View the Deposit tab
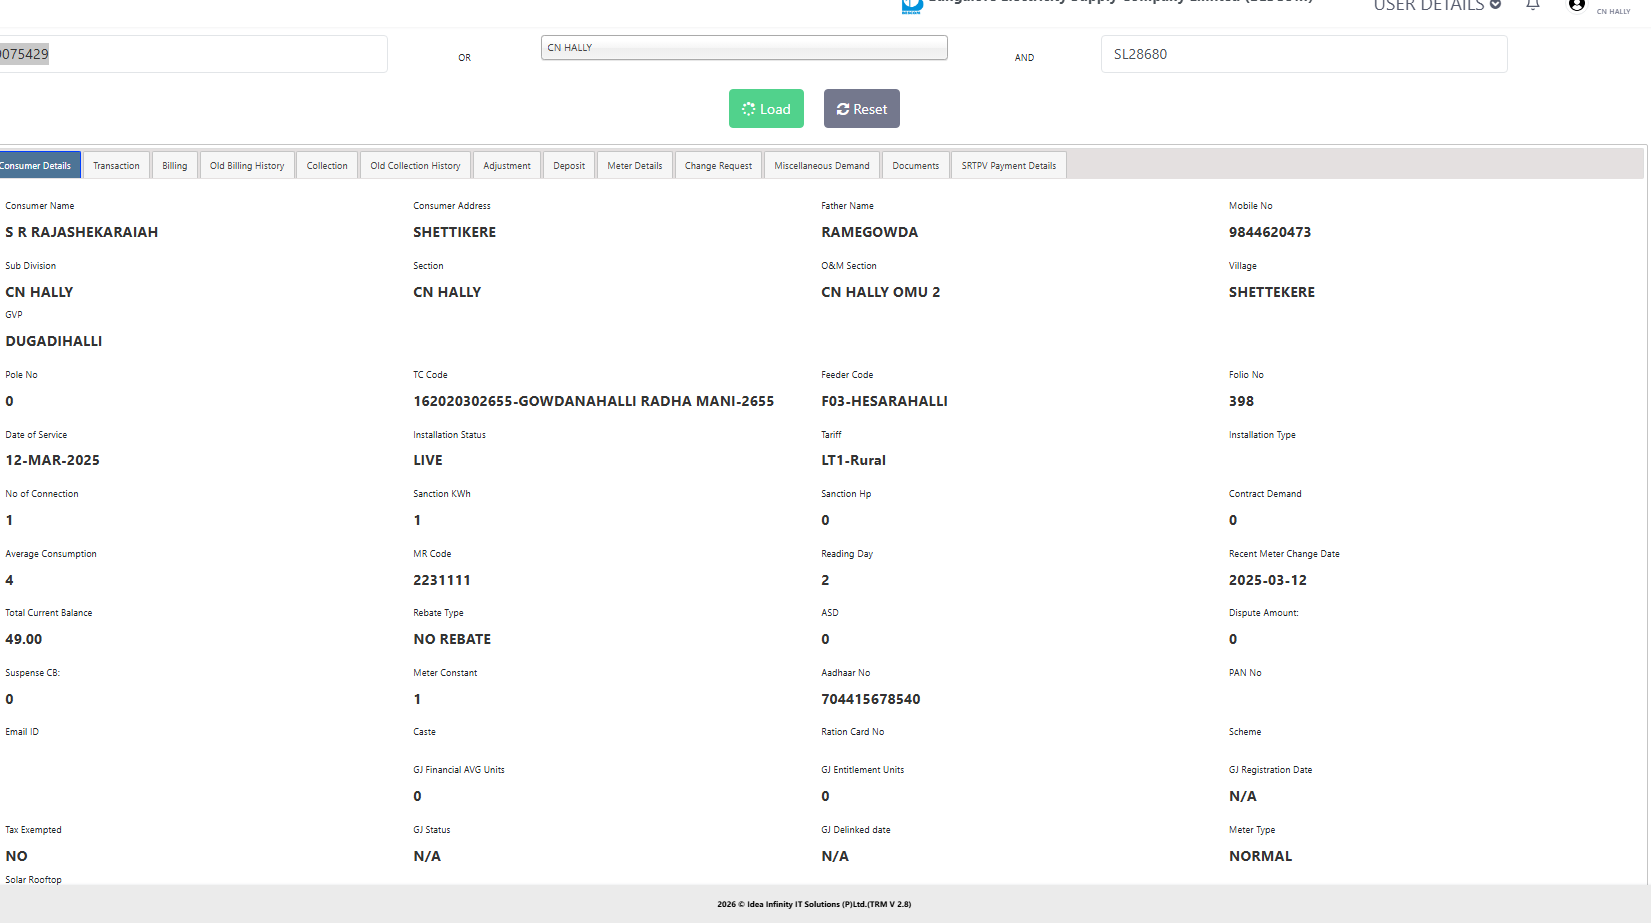 tap(569, 166)
